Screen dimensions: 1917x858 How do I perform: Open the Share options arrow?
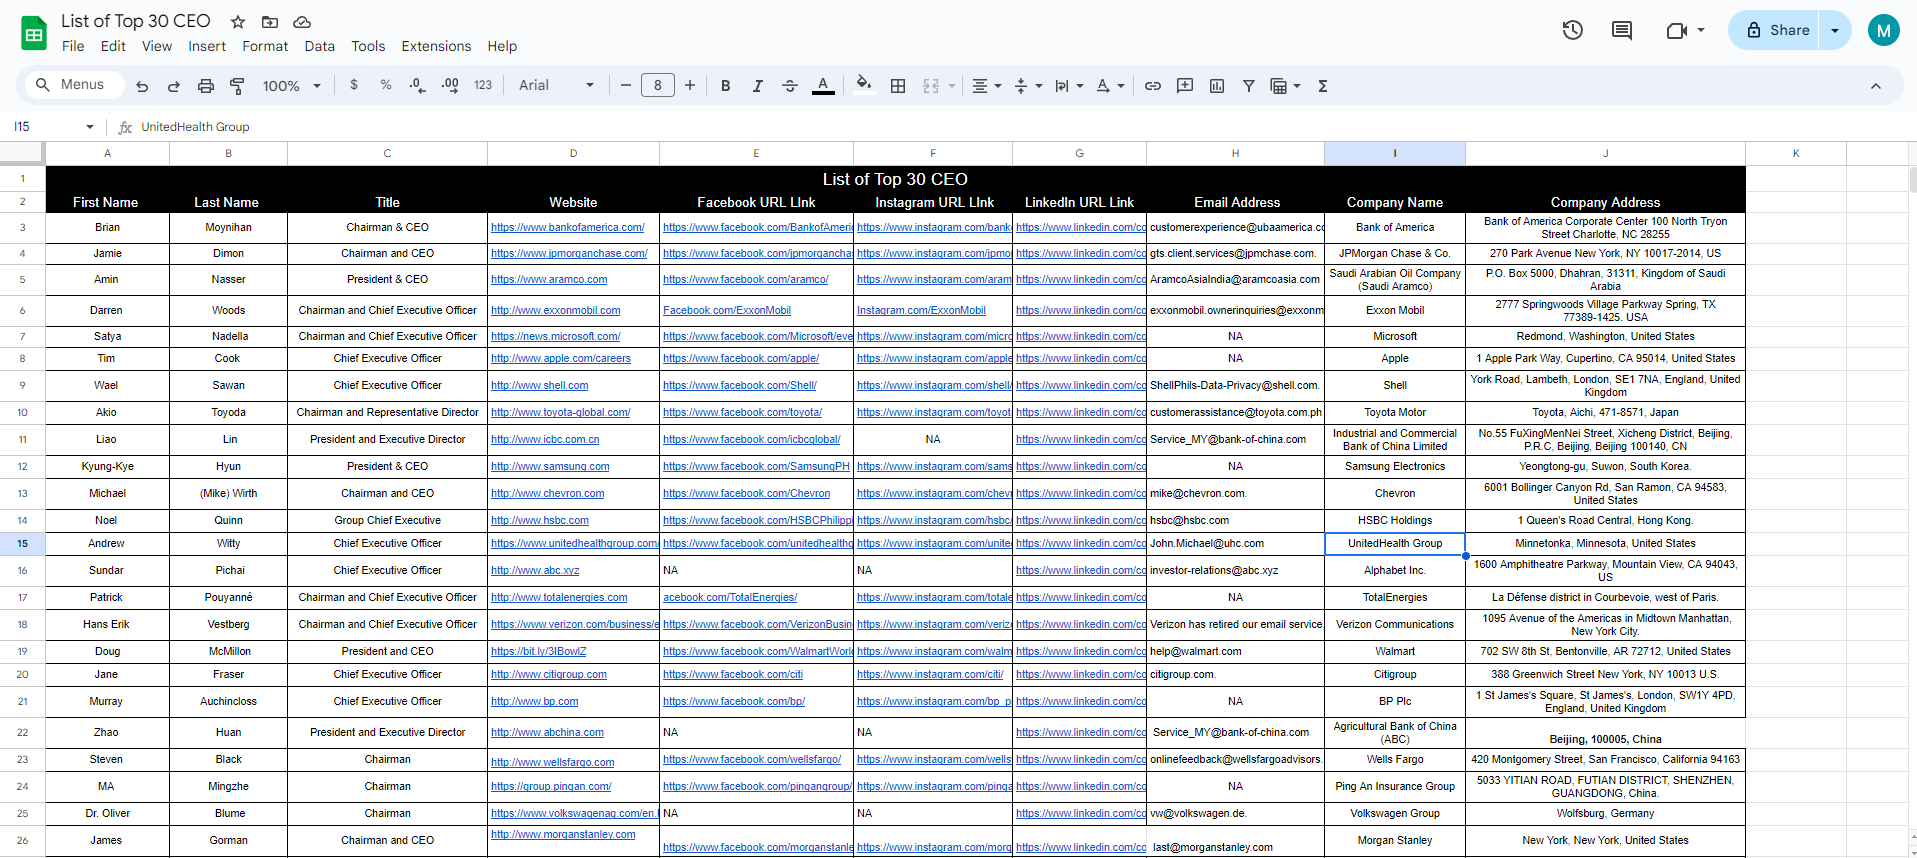pos(1835,30)
